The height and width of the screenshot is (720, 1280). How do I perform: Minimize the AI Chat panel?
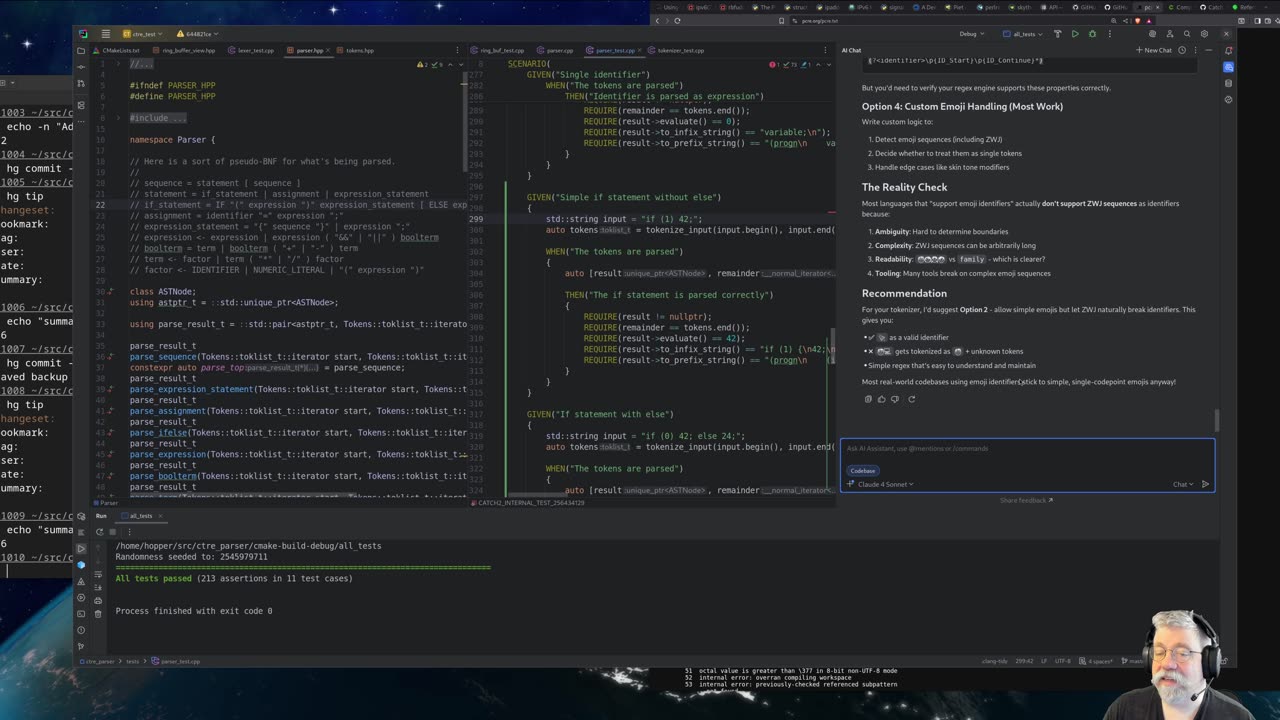coord(1209,50)
